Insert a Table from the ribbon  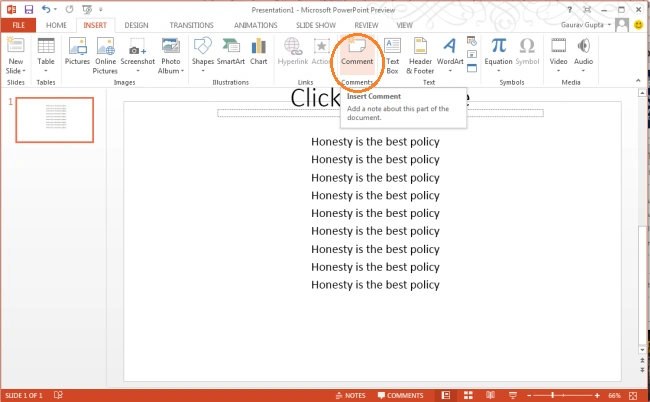tap(46, 54)
